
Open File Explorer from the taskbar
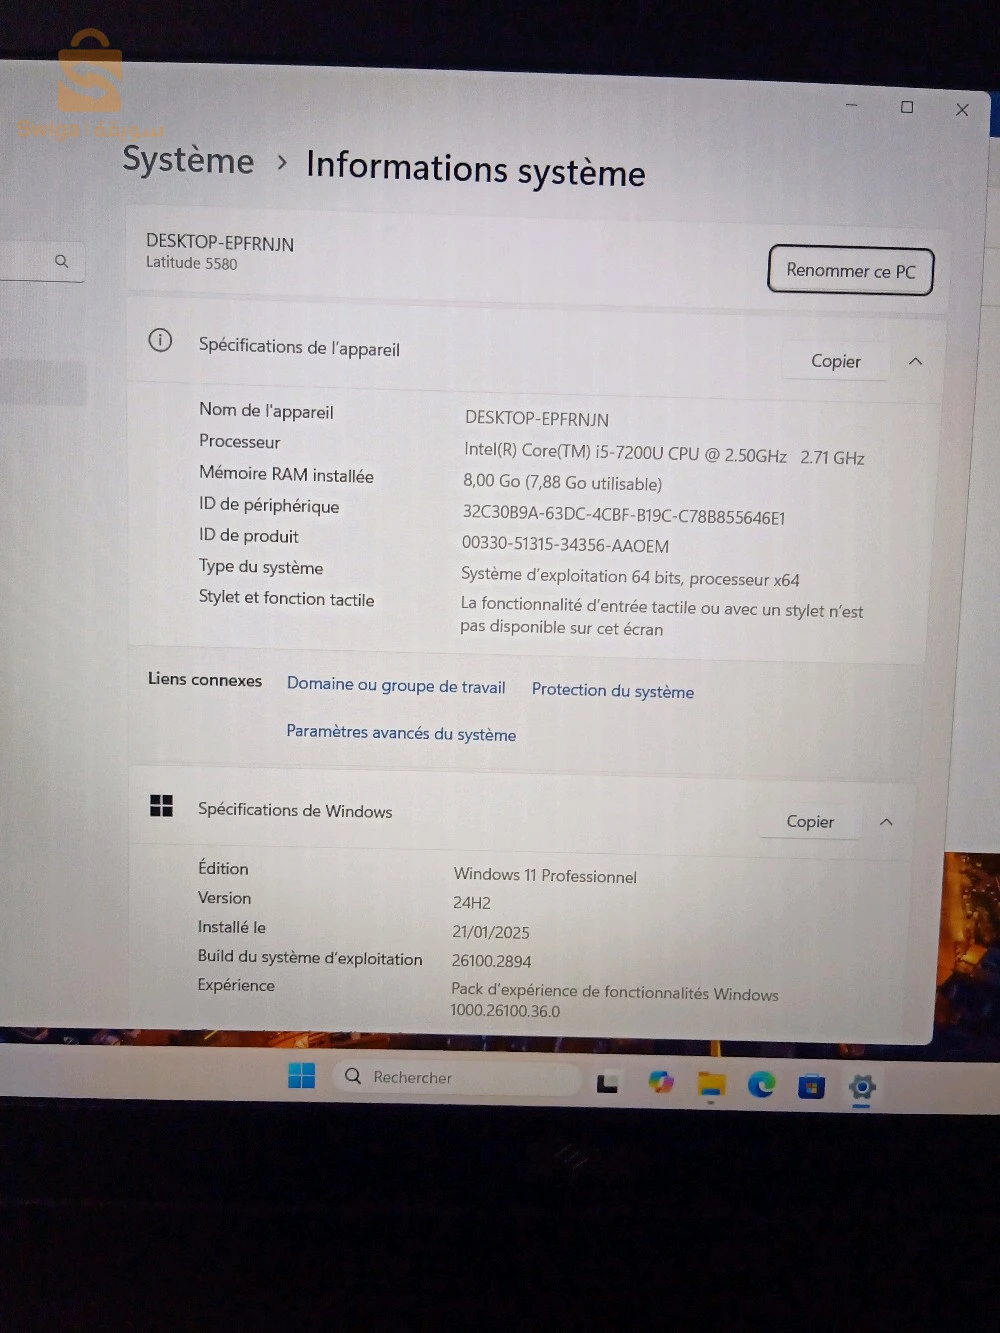click(x=711, y=1084)
